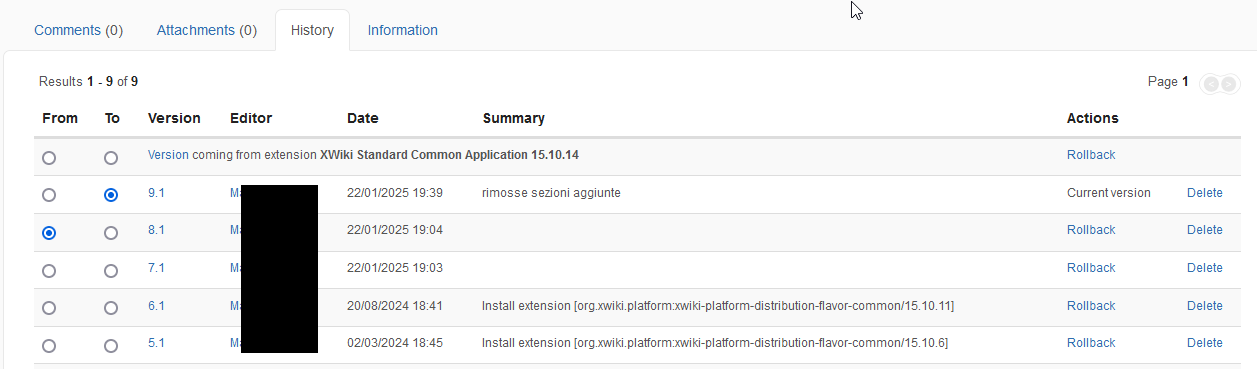Image resolution: width=1257 pixels, height=369 pixels.
Task: Select From radio for version 9.1
Action: [x=49, y=195]
